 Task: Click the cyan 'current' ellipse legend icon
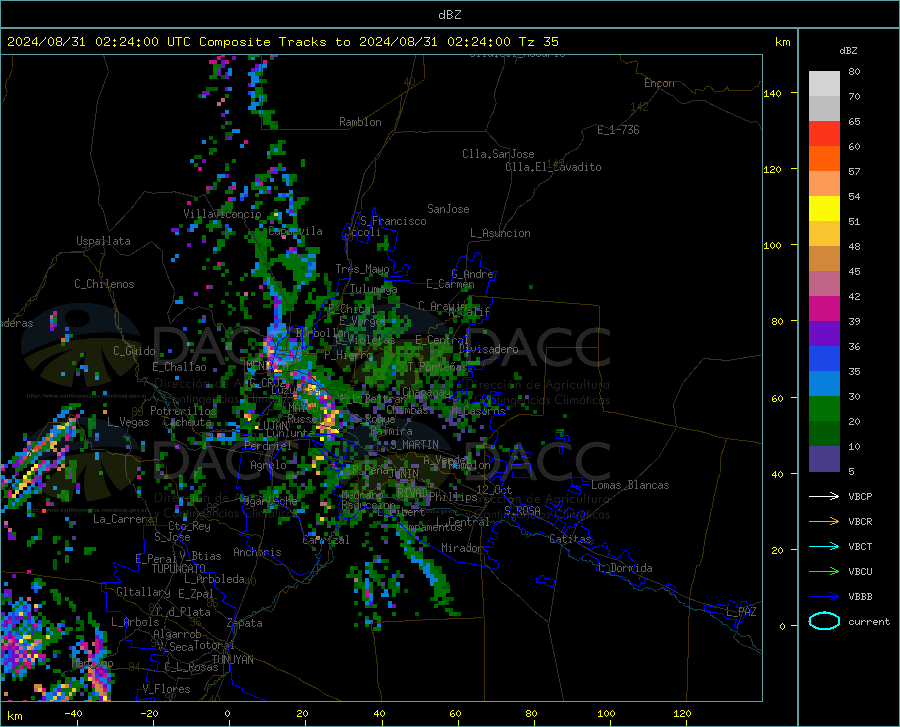[824, 621]
